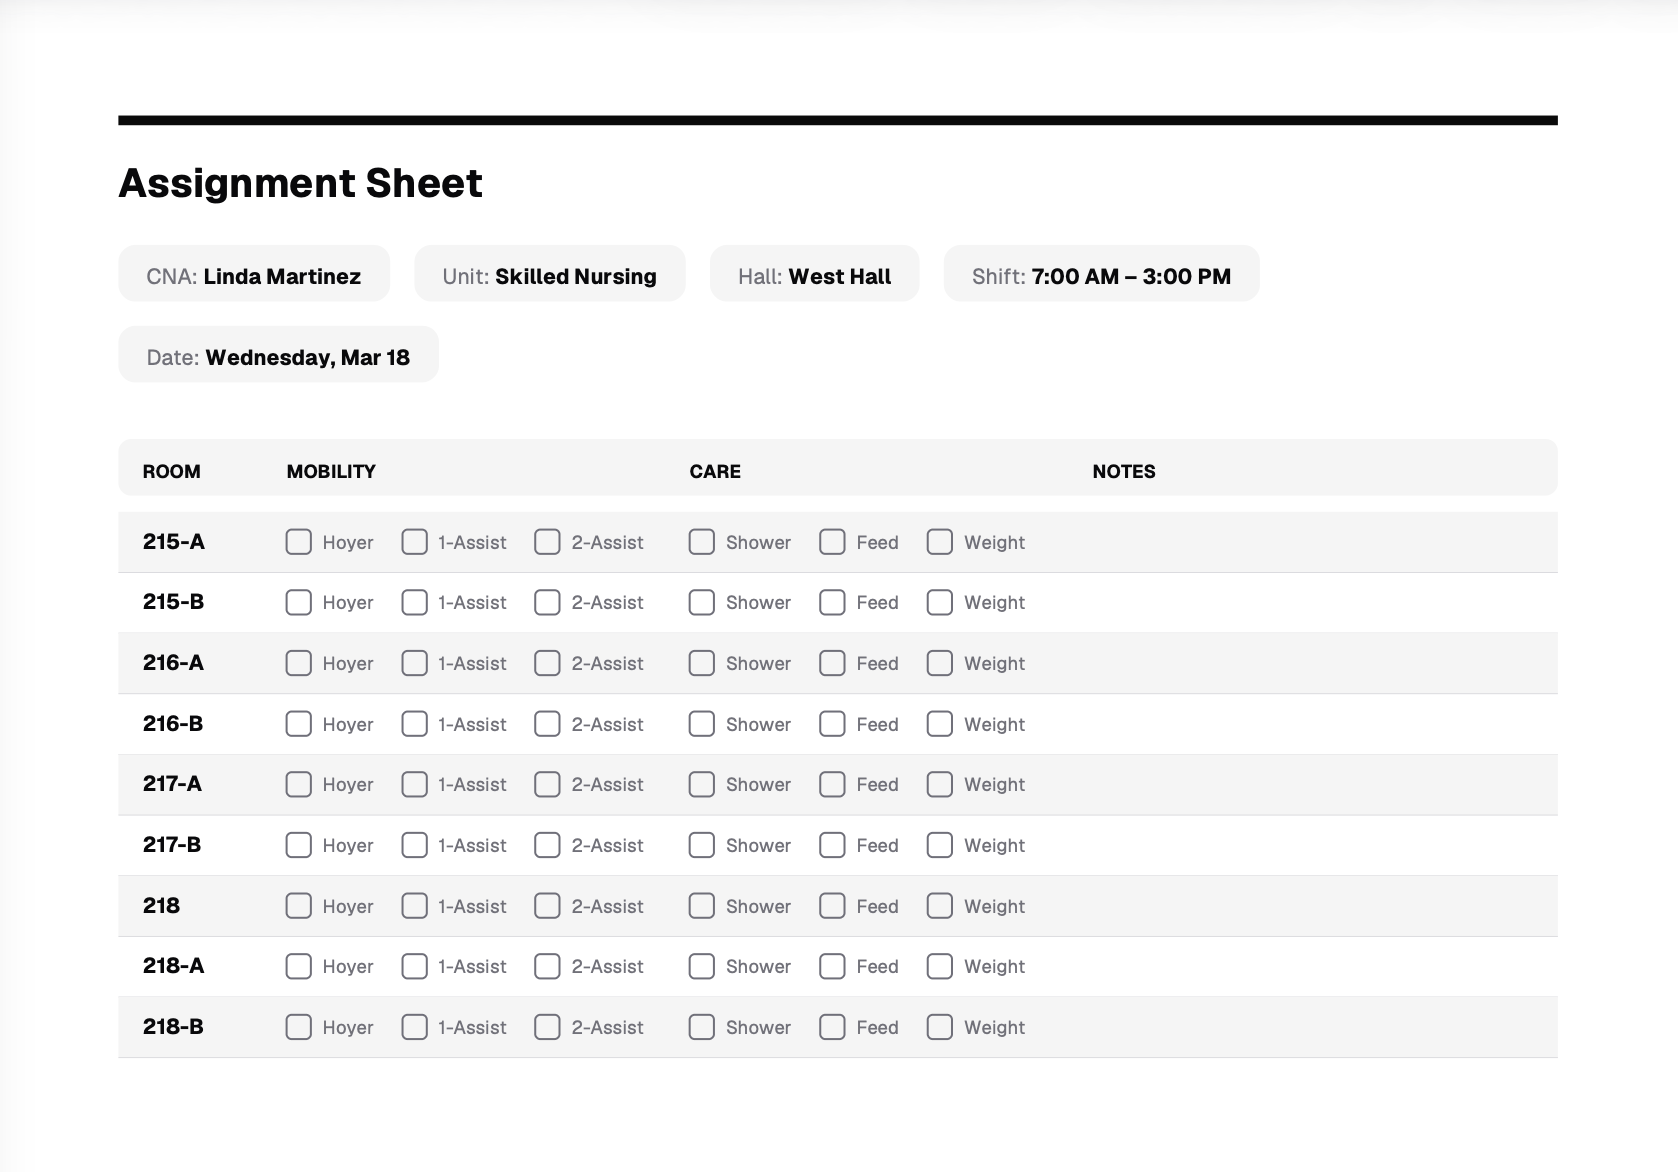Select the CNA Linda Martinez badge
This screenshot has height=1172, width=1678.
point(254,274)
